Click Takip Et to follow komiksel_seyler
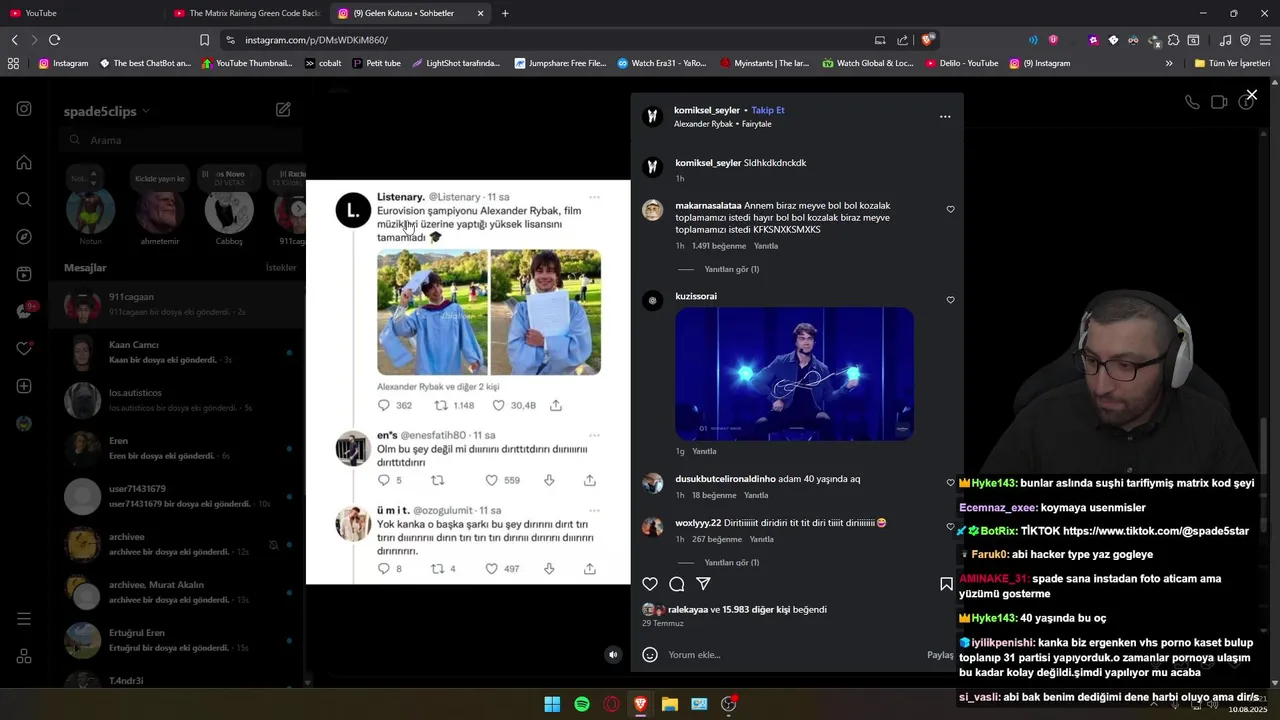Viewport: 1280px width, 720px height. click(768, 110)
